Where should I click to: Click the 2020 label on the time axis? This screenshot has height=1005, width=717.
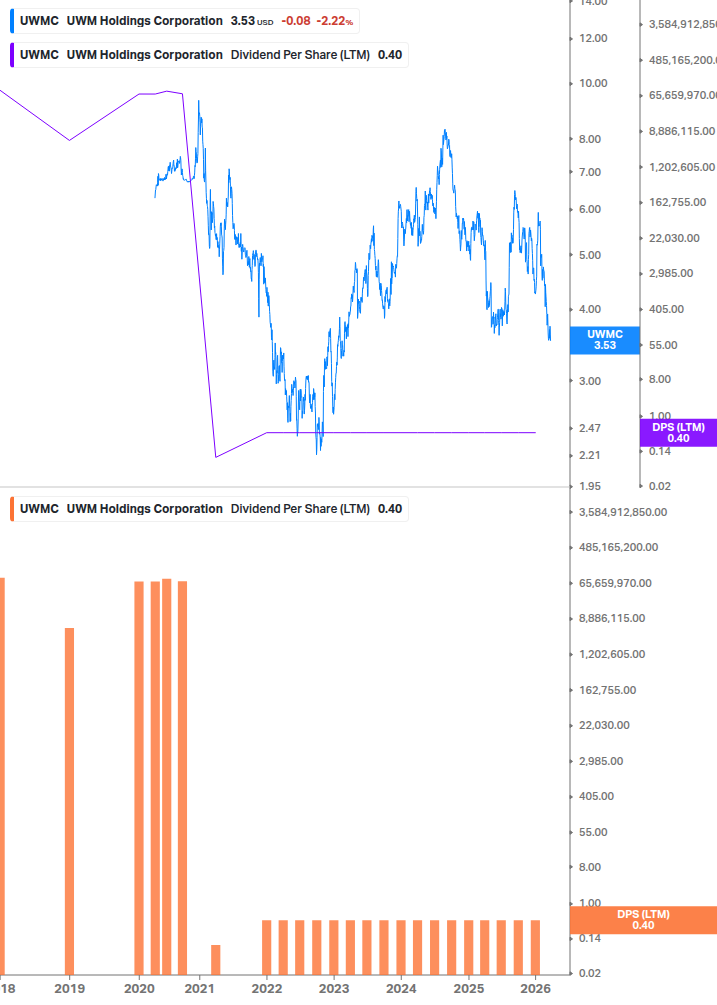pos(139,988)
